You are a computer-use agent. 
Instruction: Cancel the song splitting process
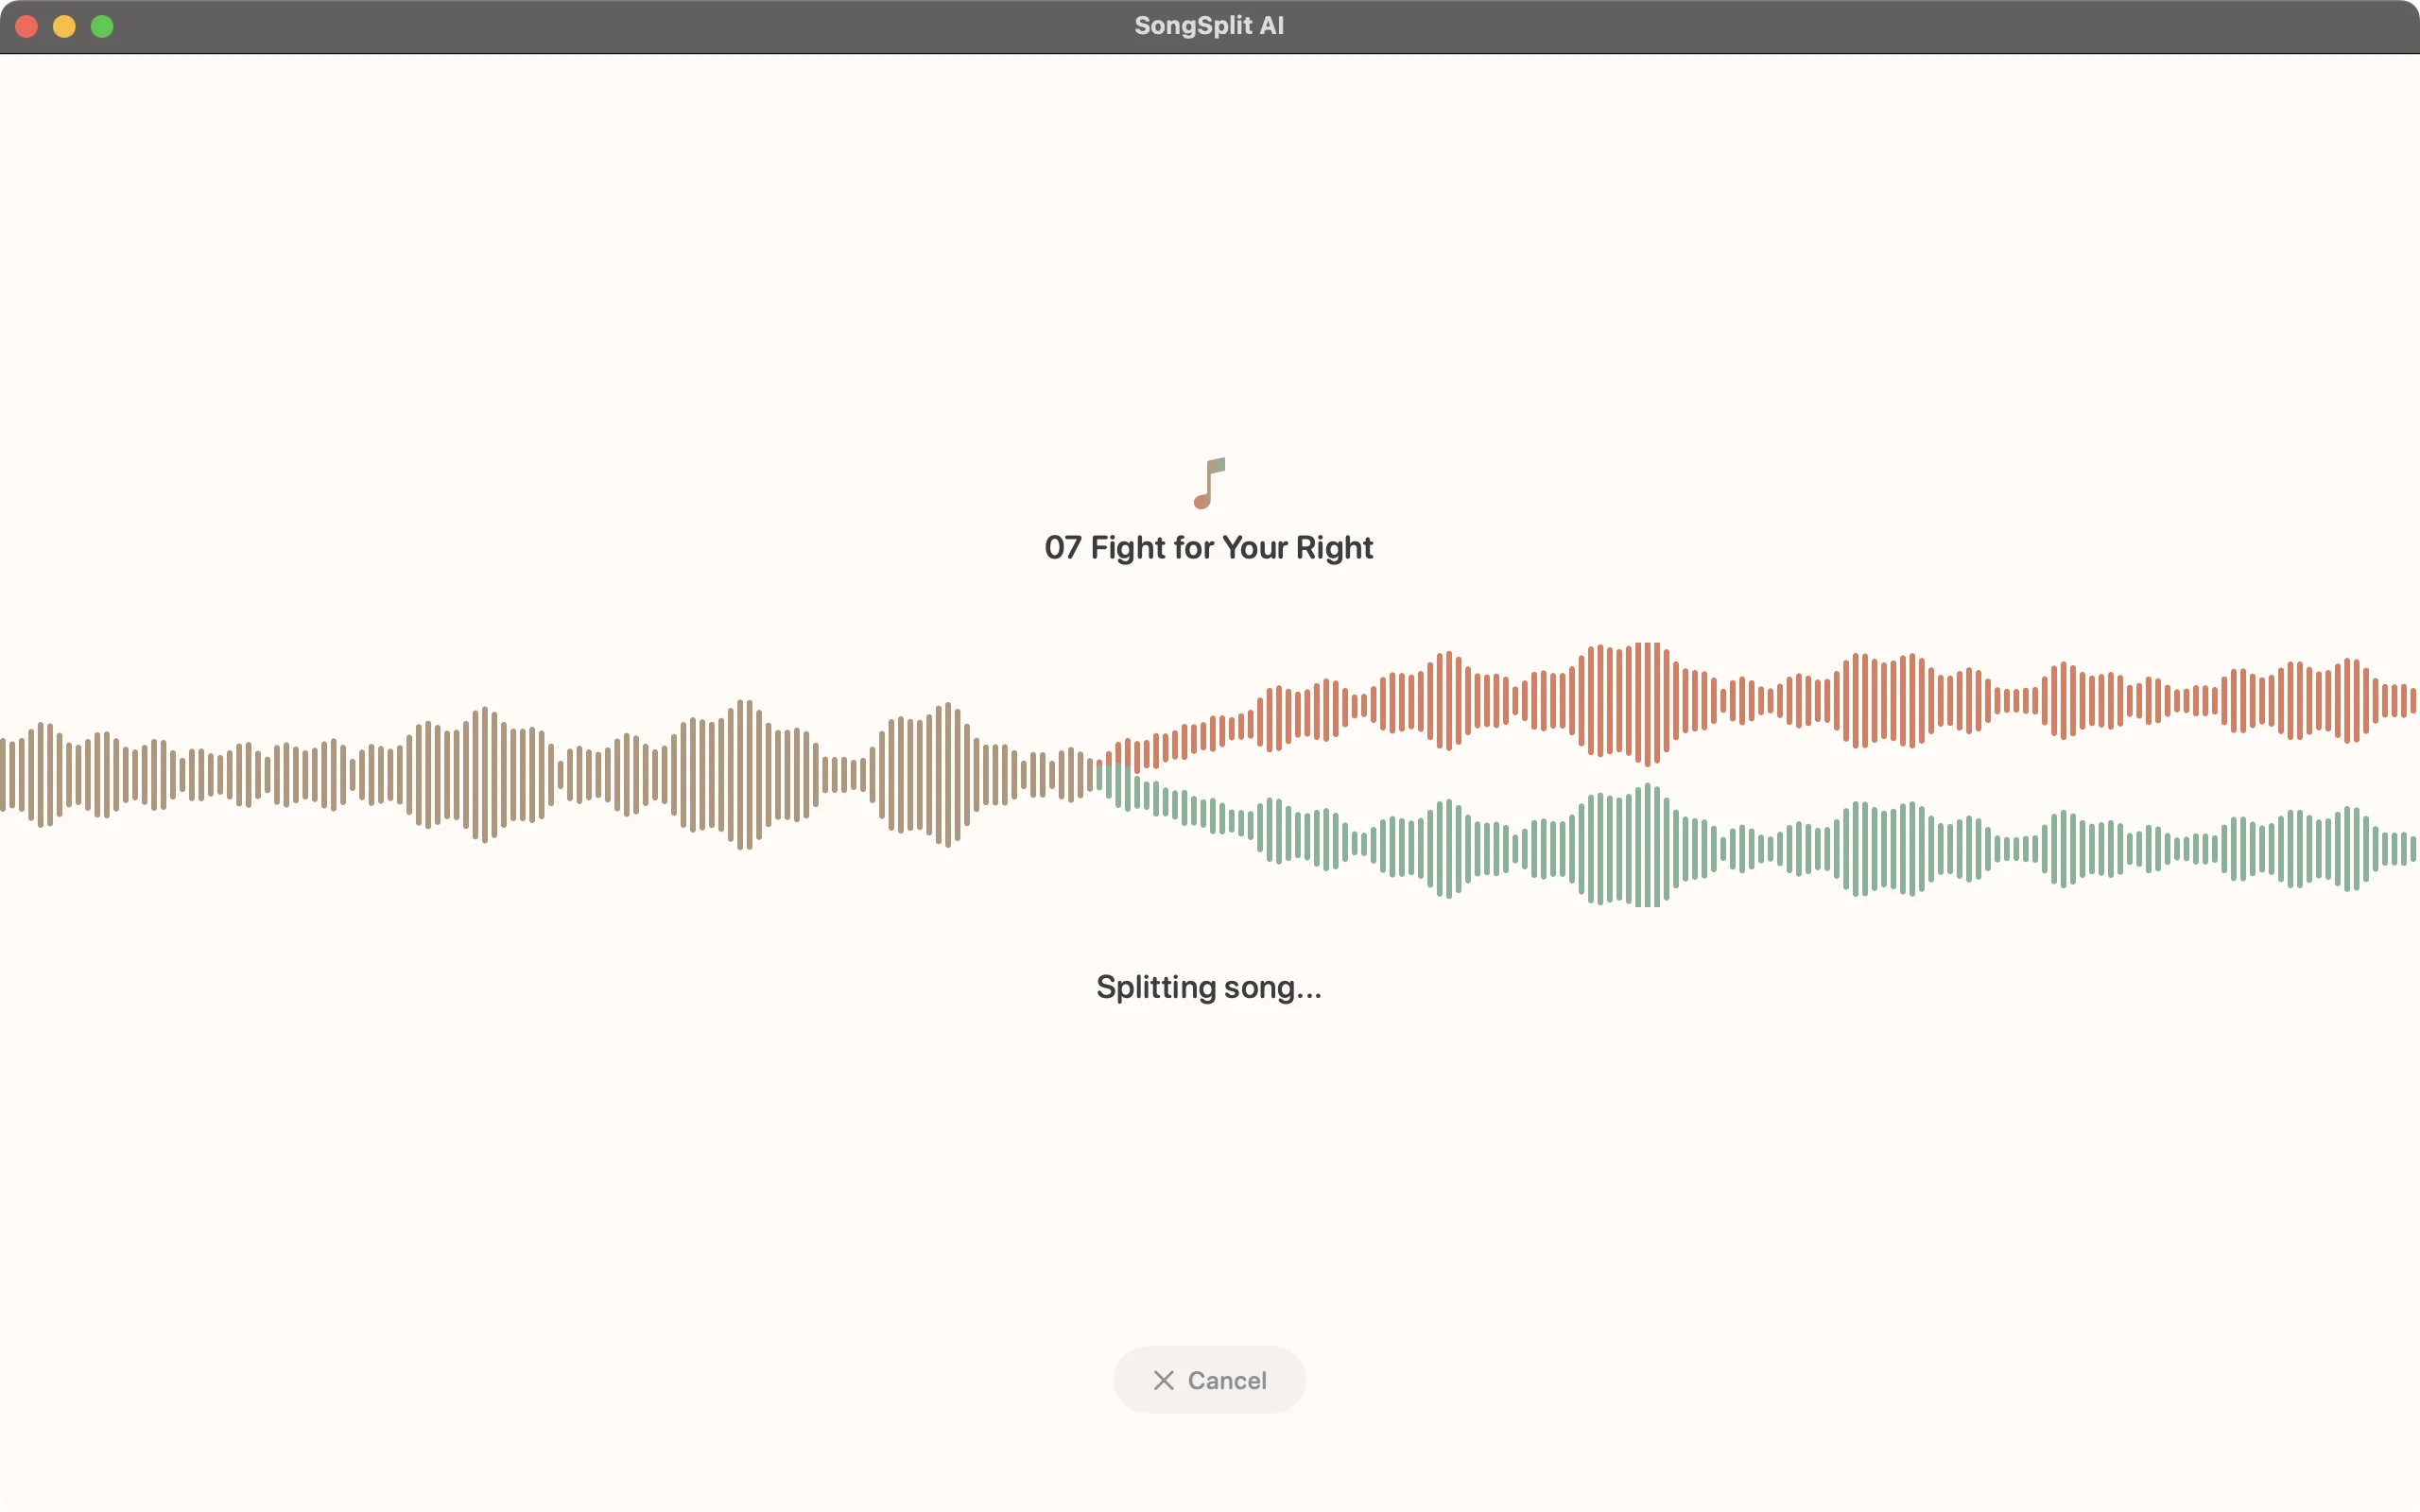[x=1209, y=1380]
